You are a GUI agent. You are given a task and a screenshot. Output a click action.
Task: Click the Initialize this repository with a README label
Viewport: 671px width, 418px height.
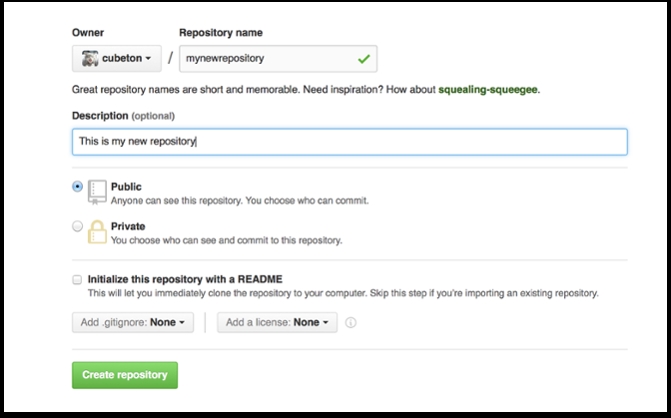coord(185,279)
